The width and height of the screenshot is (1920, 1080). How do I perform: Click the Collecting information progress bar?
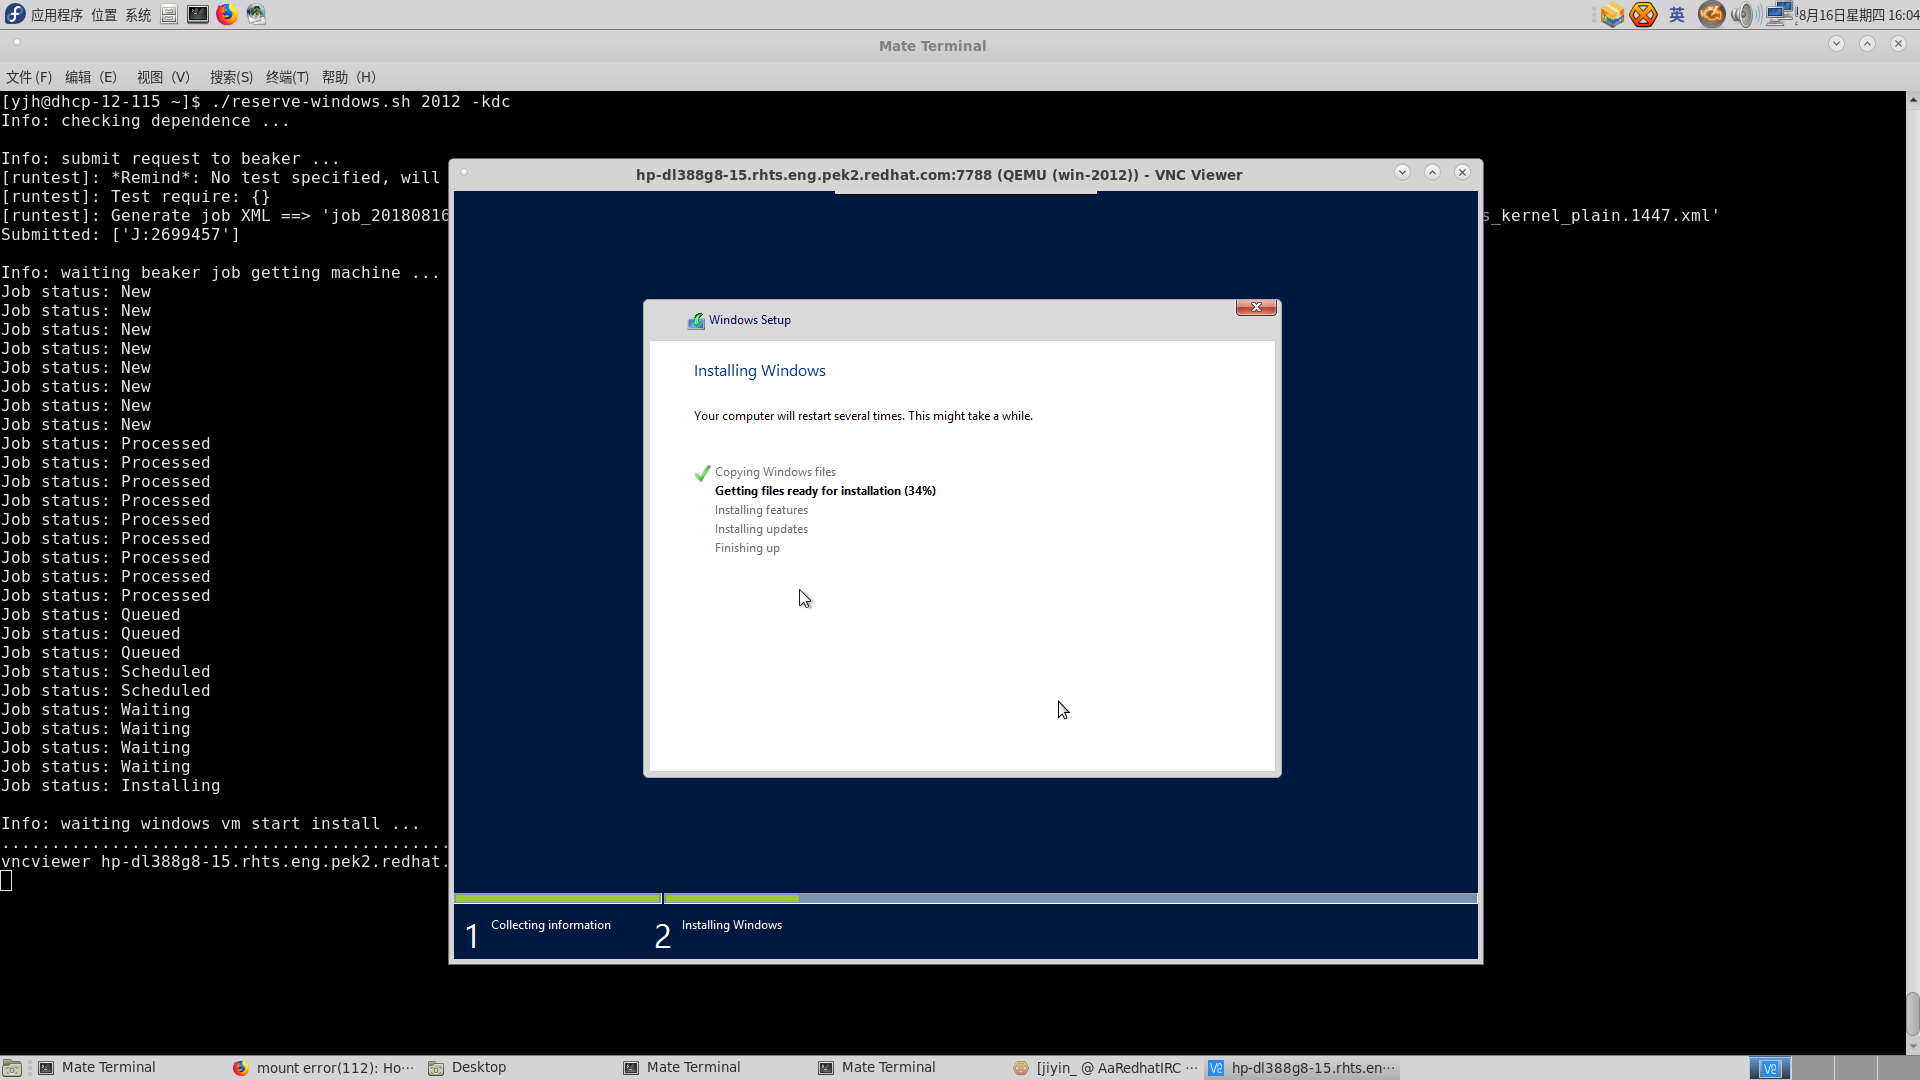[x=558, y=898]
